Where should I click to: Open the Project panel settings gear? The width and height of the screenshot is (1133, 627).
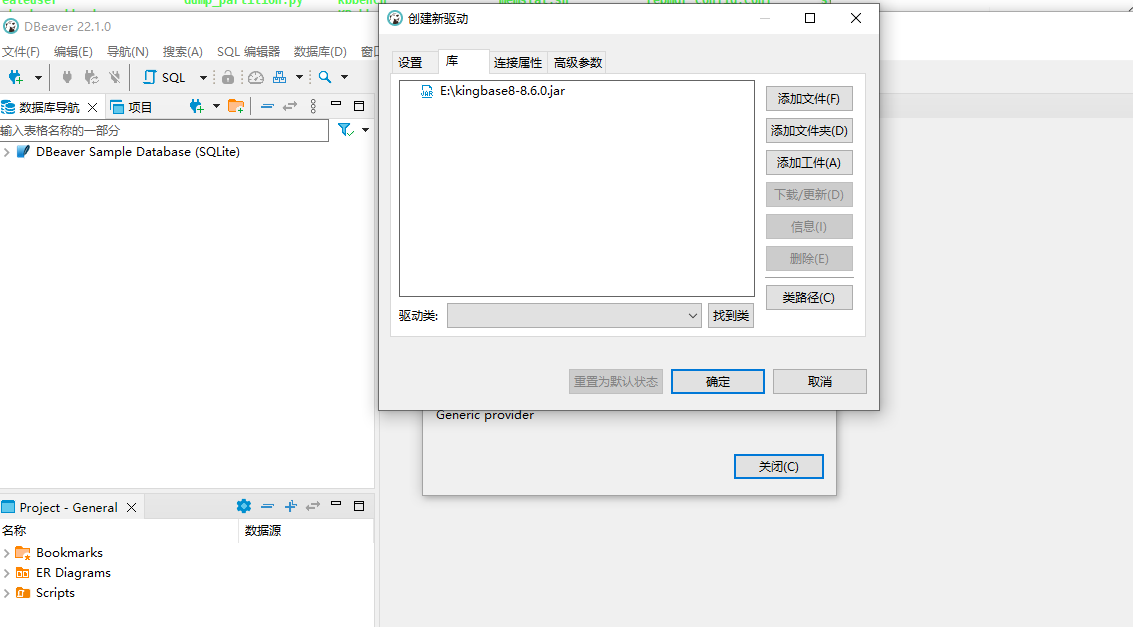pyautogui.click(x=244, y=506)
